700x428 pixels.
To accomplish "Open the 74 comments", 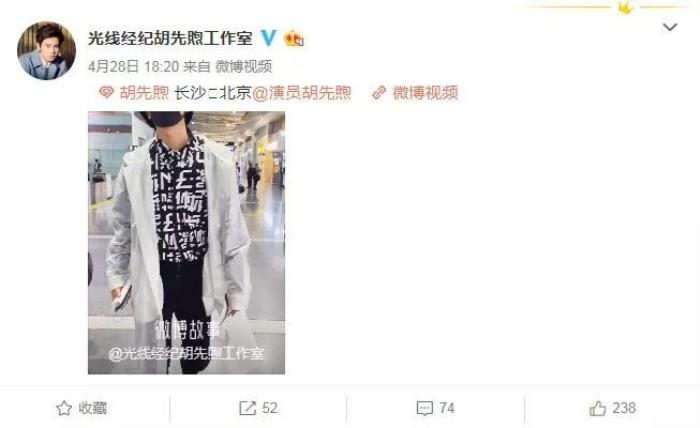I will click(x=447, y=408).
